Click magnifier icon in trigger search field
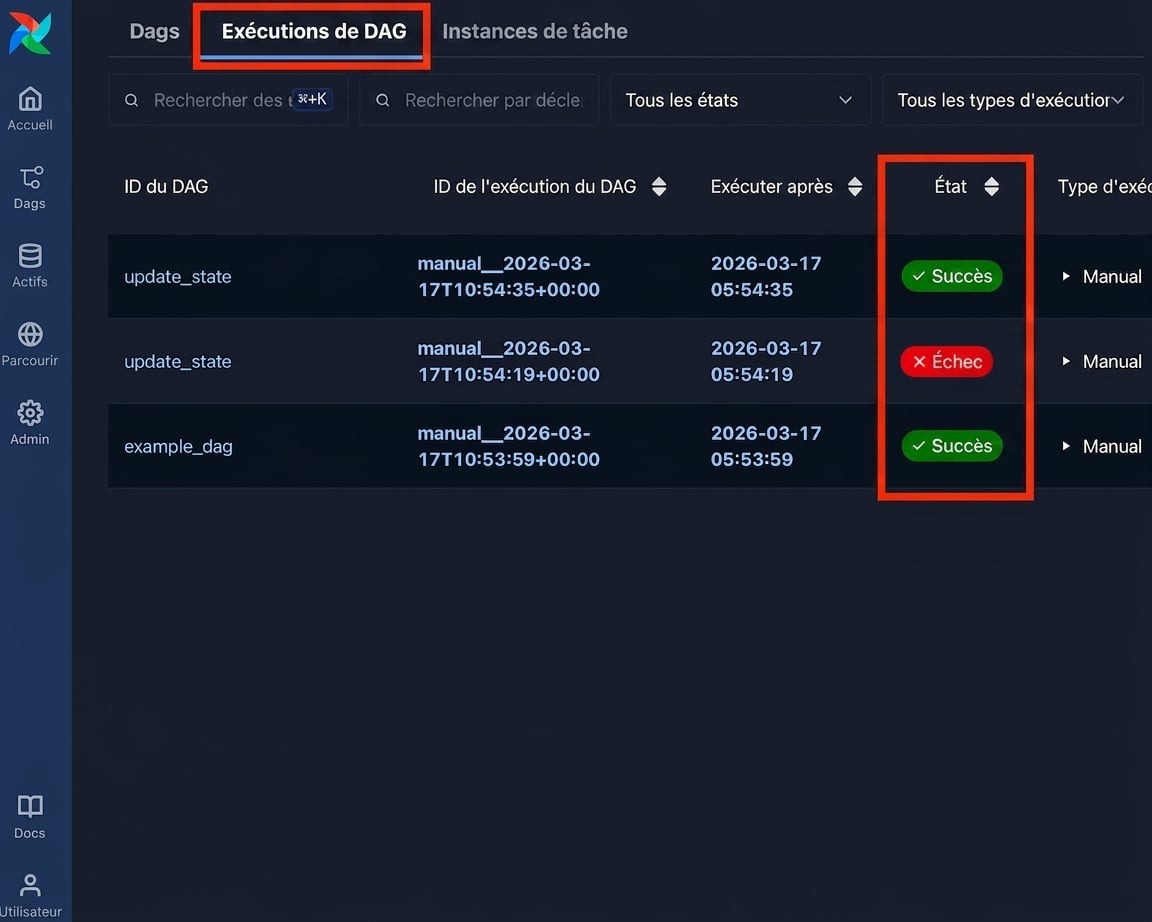The width and height of the screenshot is (1152, 922). click(x=383, y=100)
